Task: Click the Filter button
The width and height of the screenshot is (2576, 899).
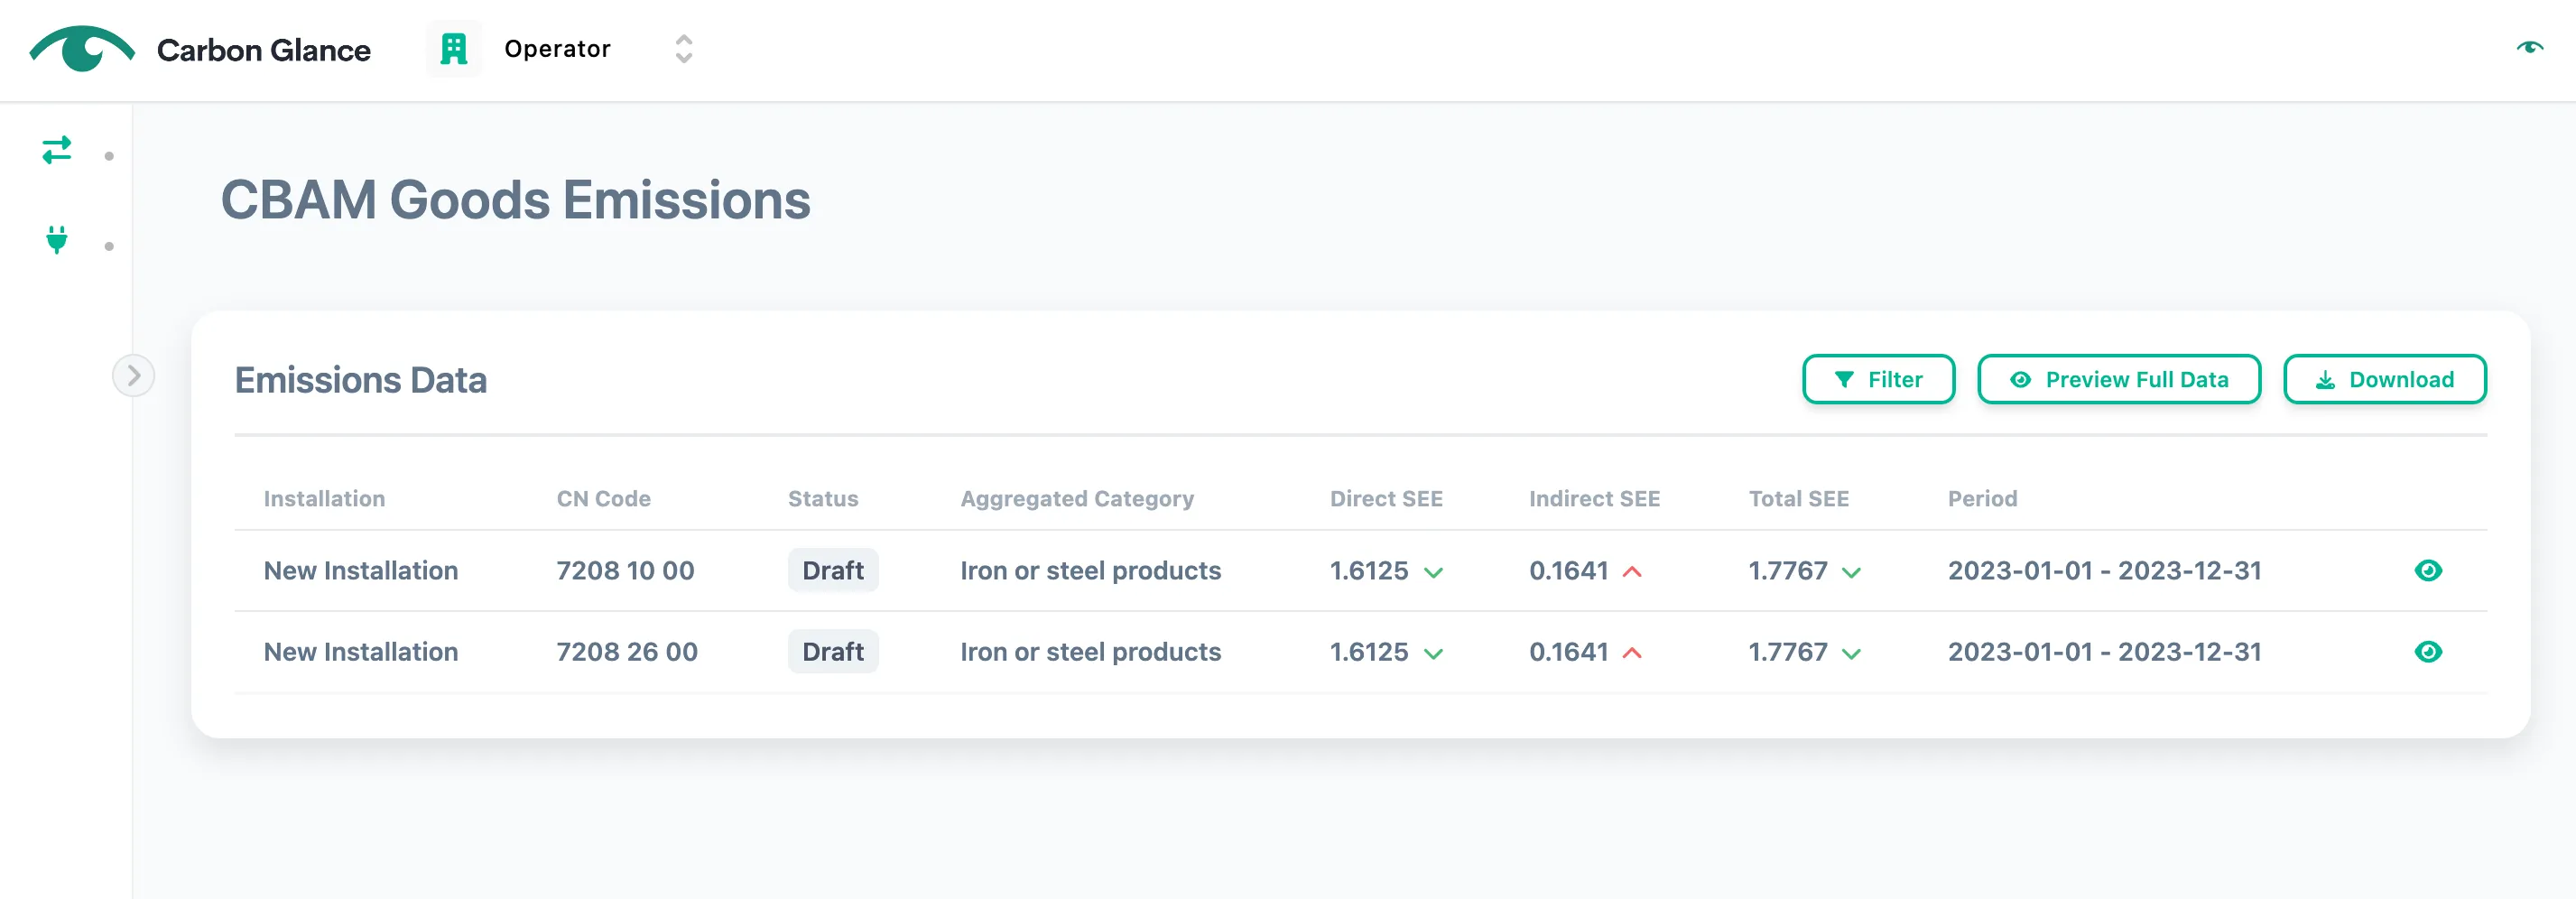Action: [1878, 379]
